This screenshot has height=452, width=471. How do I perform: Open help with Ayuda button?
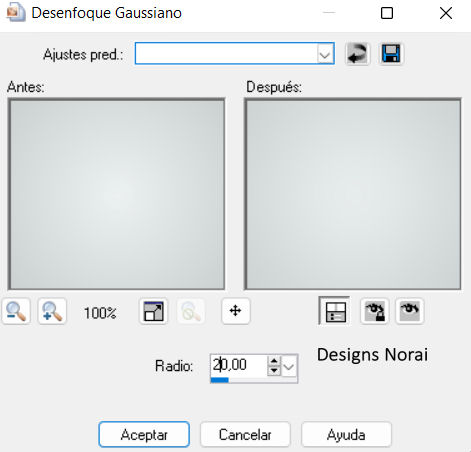[x=346, y=435]
